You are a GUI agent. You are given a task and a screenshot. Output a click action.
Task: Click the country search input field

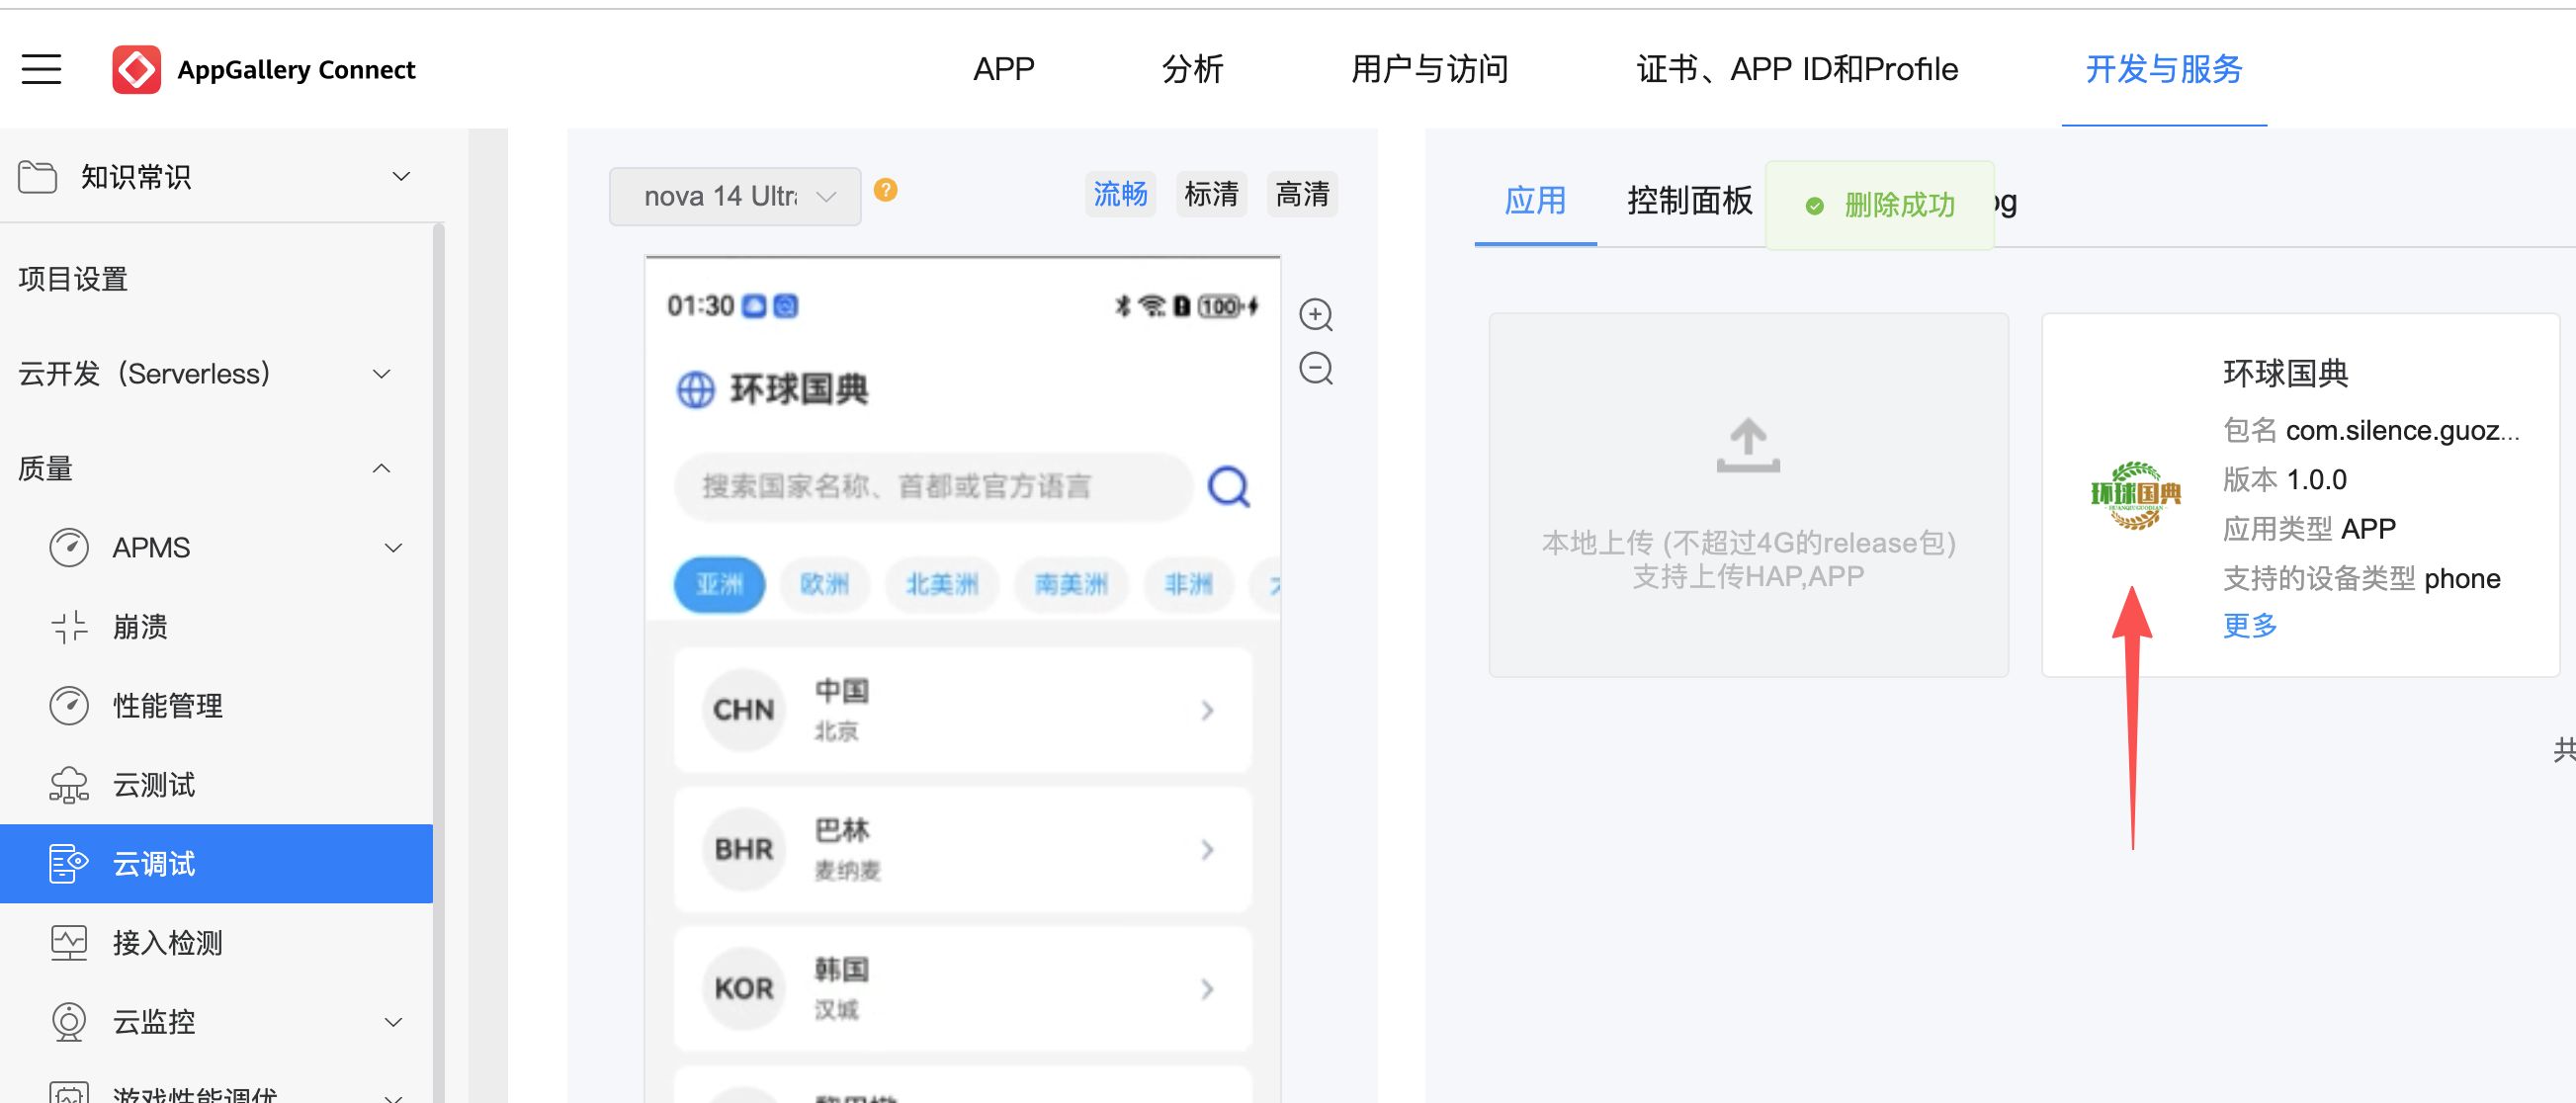tap(933, 487)
